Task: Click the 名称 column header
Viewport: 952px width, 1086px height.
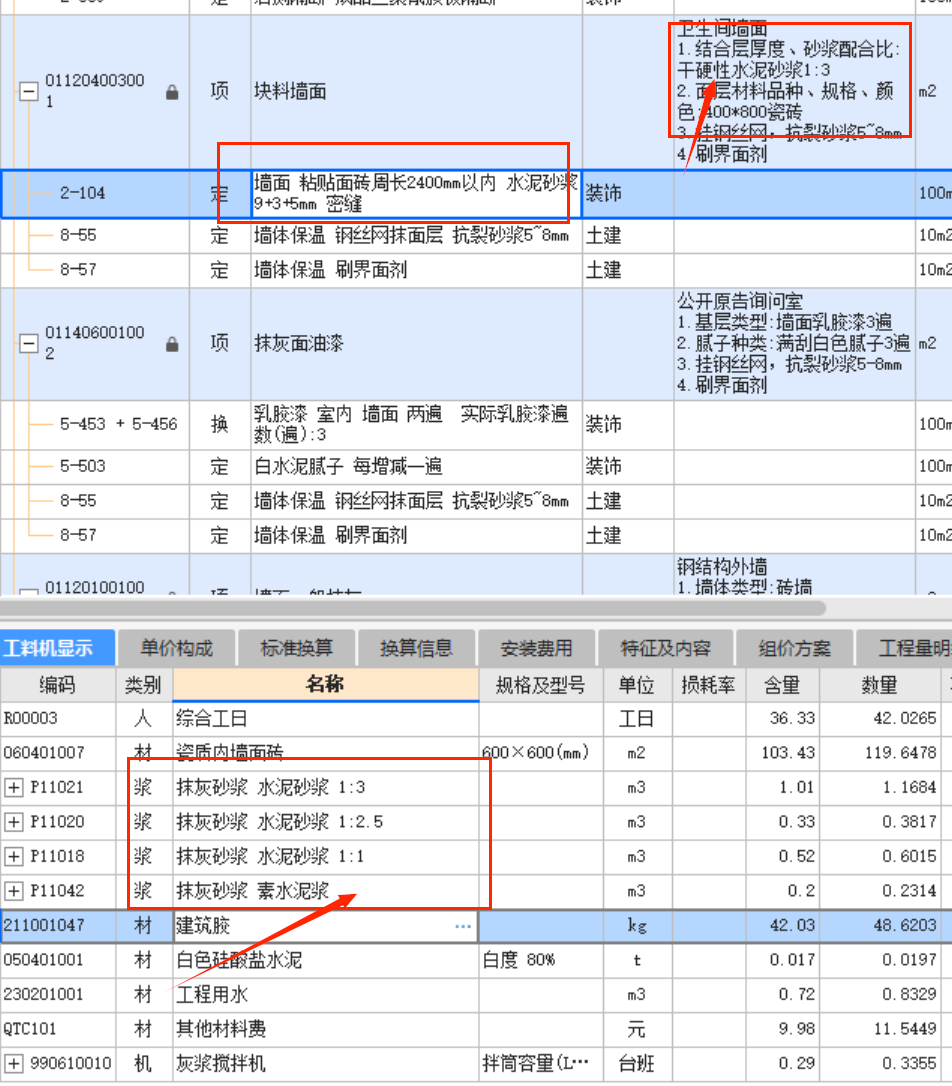Action: tap(325, 685)
